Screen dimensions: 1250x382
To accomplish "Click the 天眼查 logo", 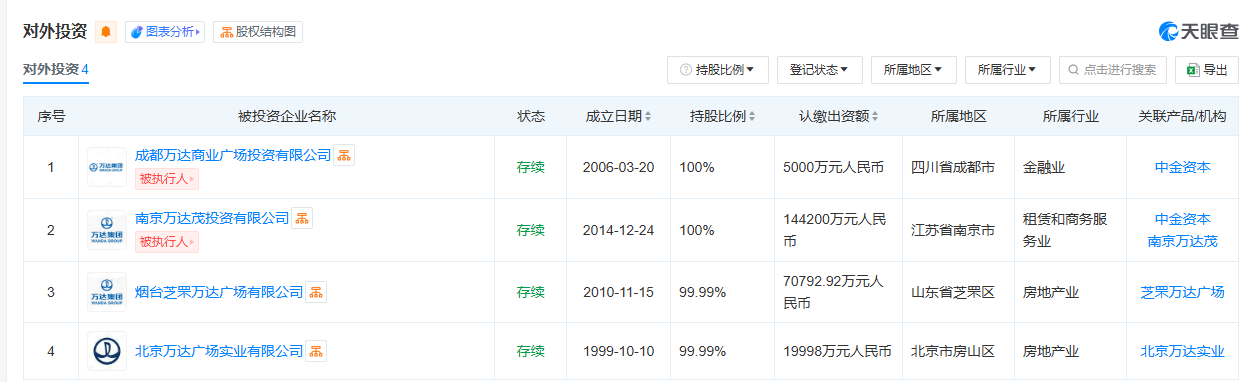I will pos(1198,31).
